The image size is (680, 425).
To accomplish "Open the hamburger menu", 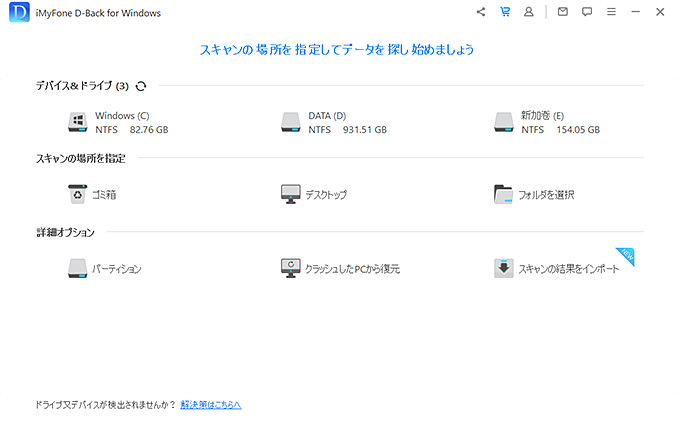I will pos(611,12).
